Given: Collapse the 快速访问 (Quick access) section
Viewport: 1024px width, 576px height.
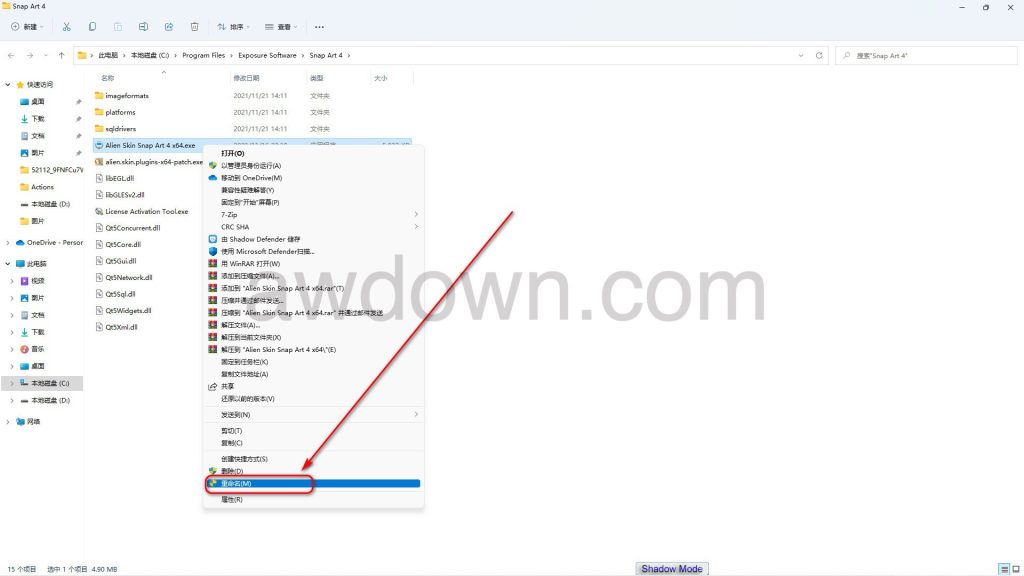Looking at the screenshot, I should pyautogui.click(x=9, y=84).
